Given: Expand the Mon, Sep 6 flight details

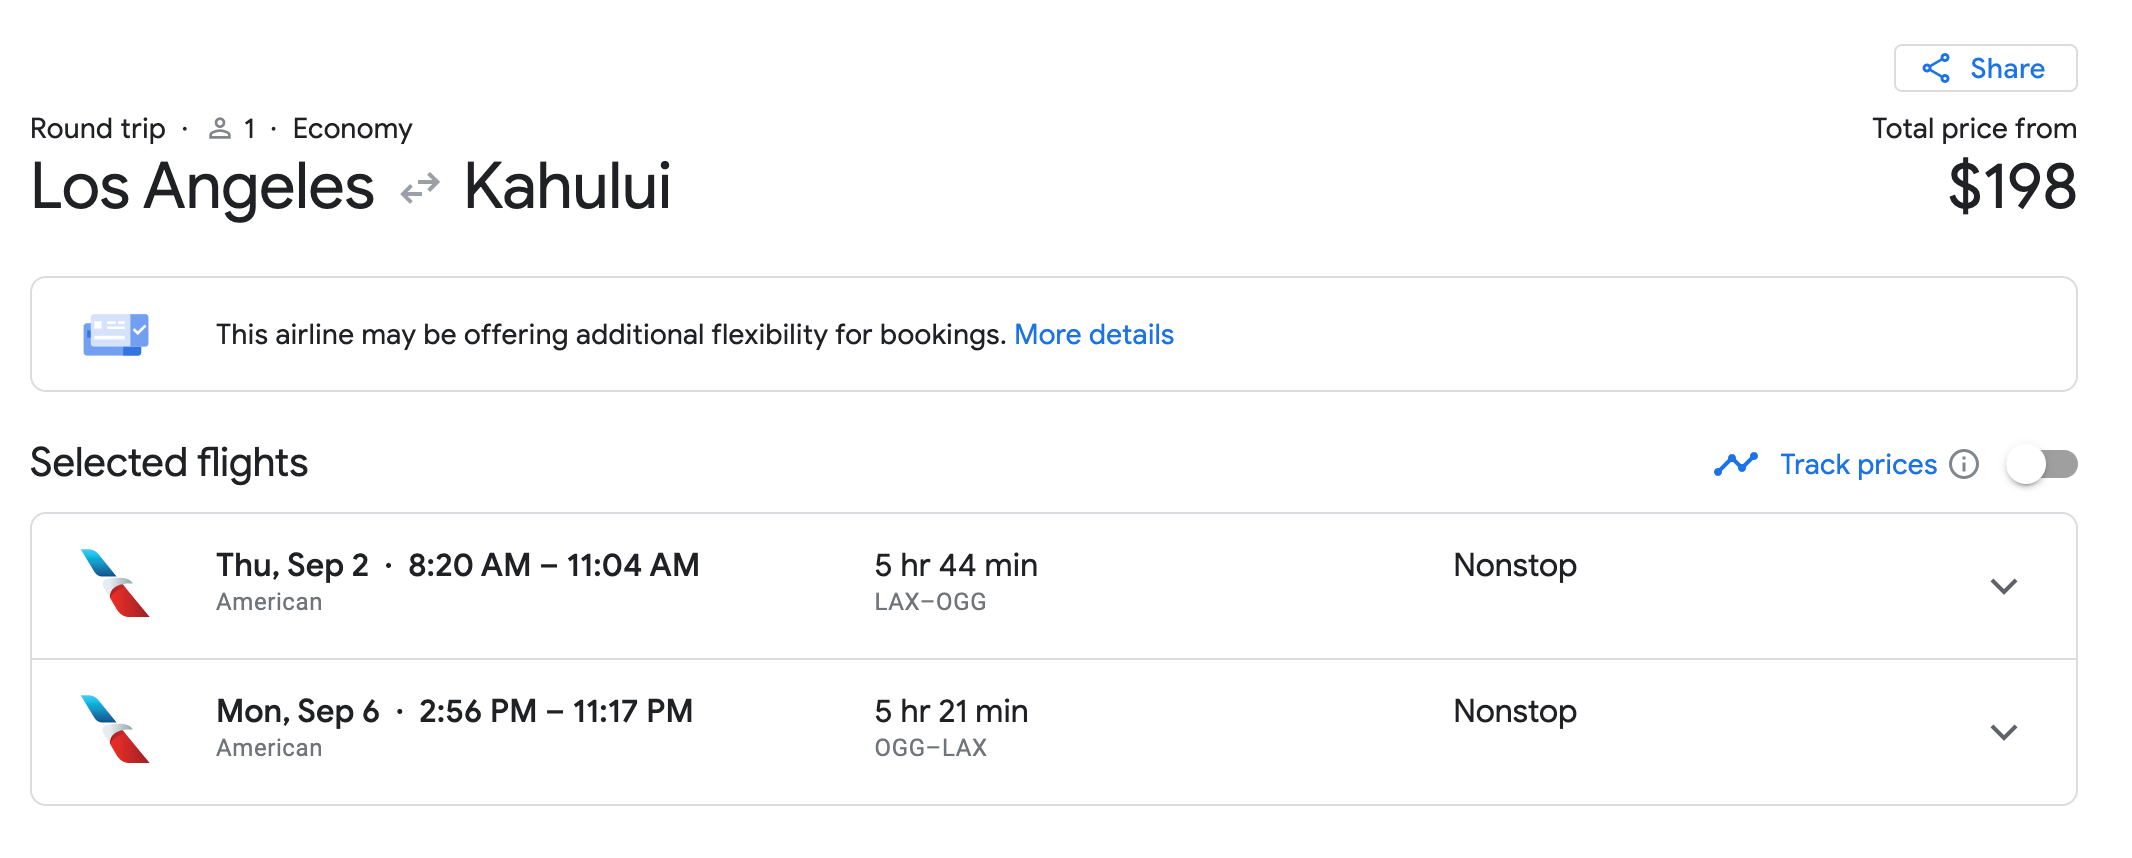Looking at the screenshot, I should pos(2003,732).
